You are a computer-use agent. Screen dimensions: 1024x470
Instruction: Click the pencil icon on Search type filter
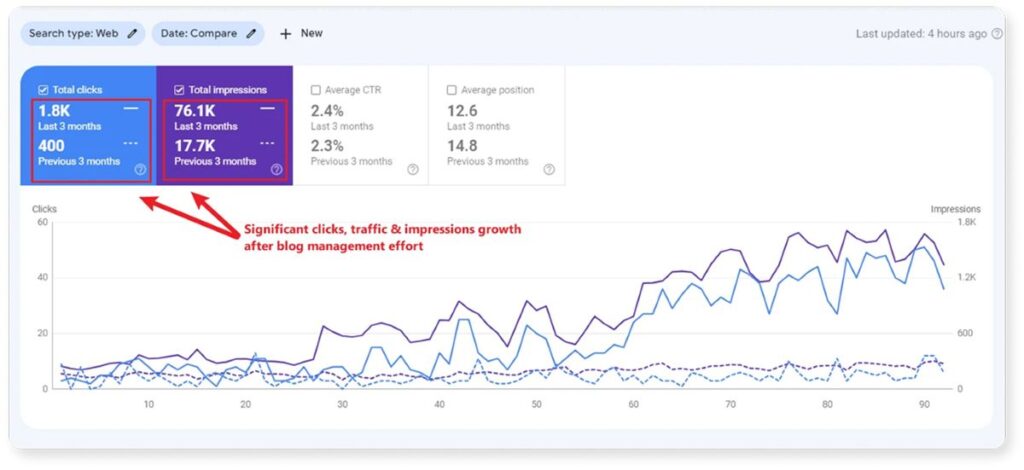pos(132,34)
